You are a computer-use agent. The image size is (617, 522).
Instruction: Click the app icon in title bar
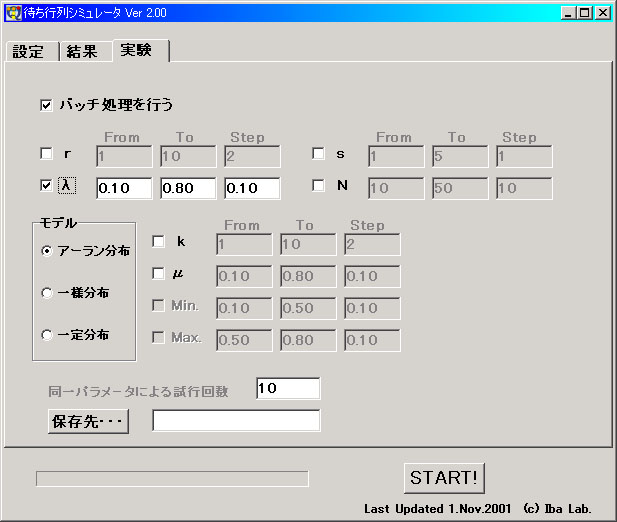[x=13, y=13]
